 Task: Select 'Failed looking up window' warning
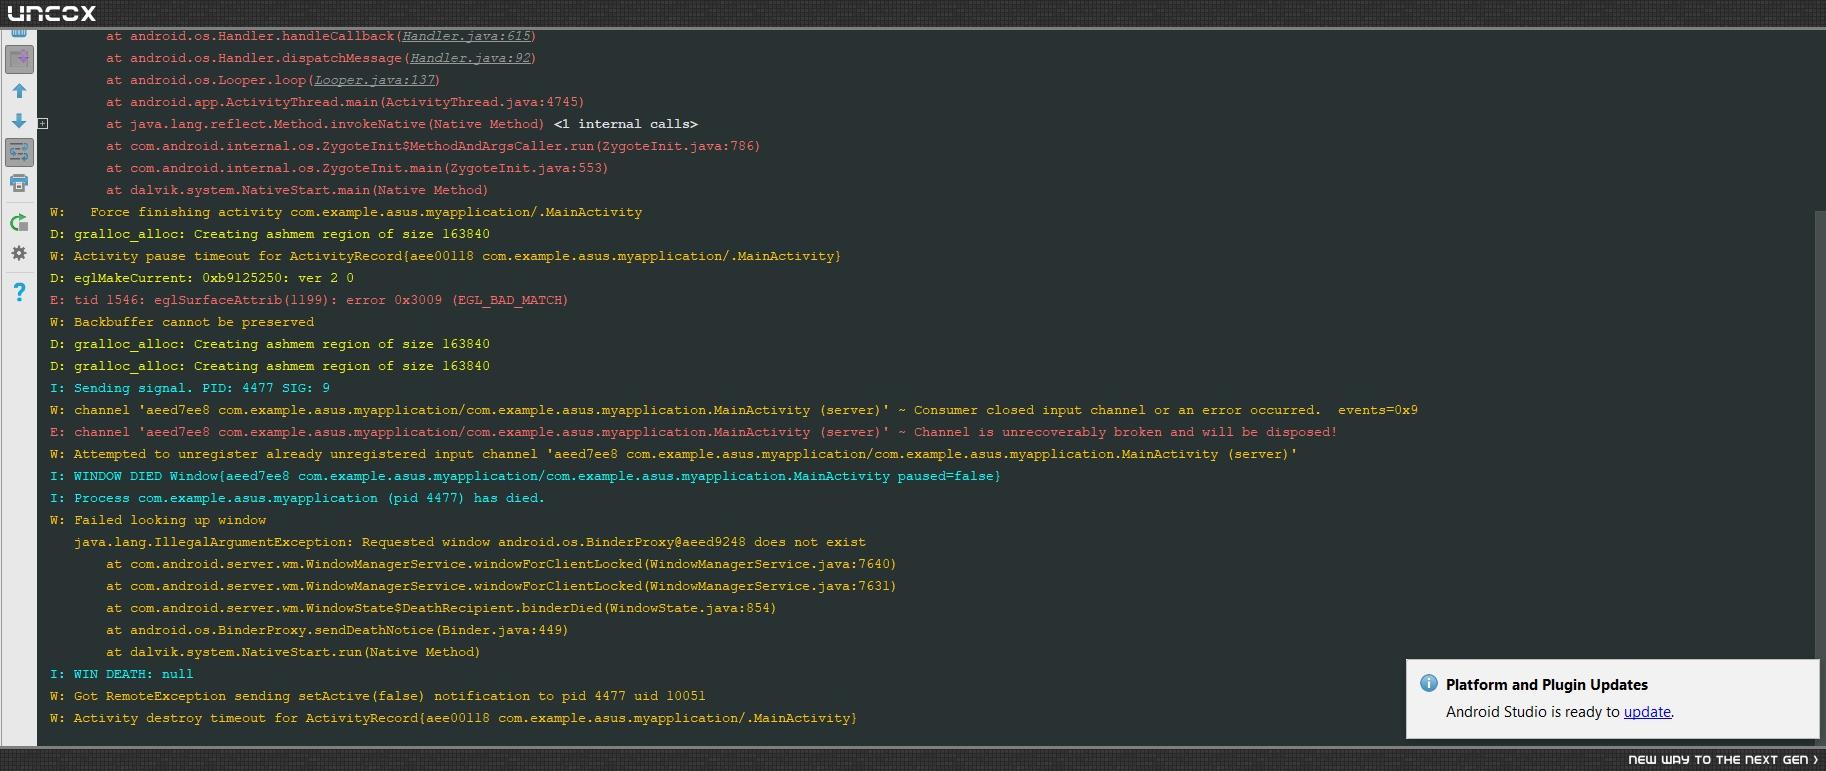(x=158, y=520)
